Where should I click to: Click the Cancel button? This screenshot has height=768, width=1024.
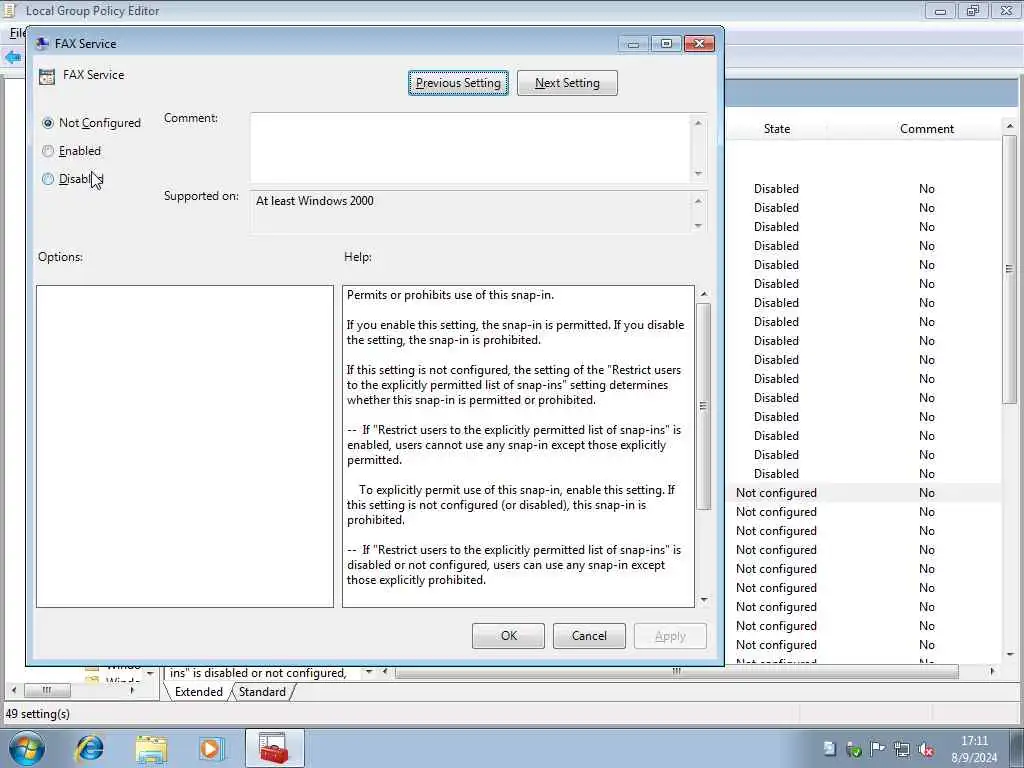589,635
